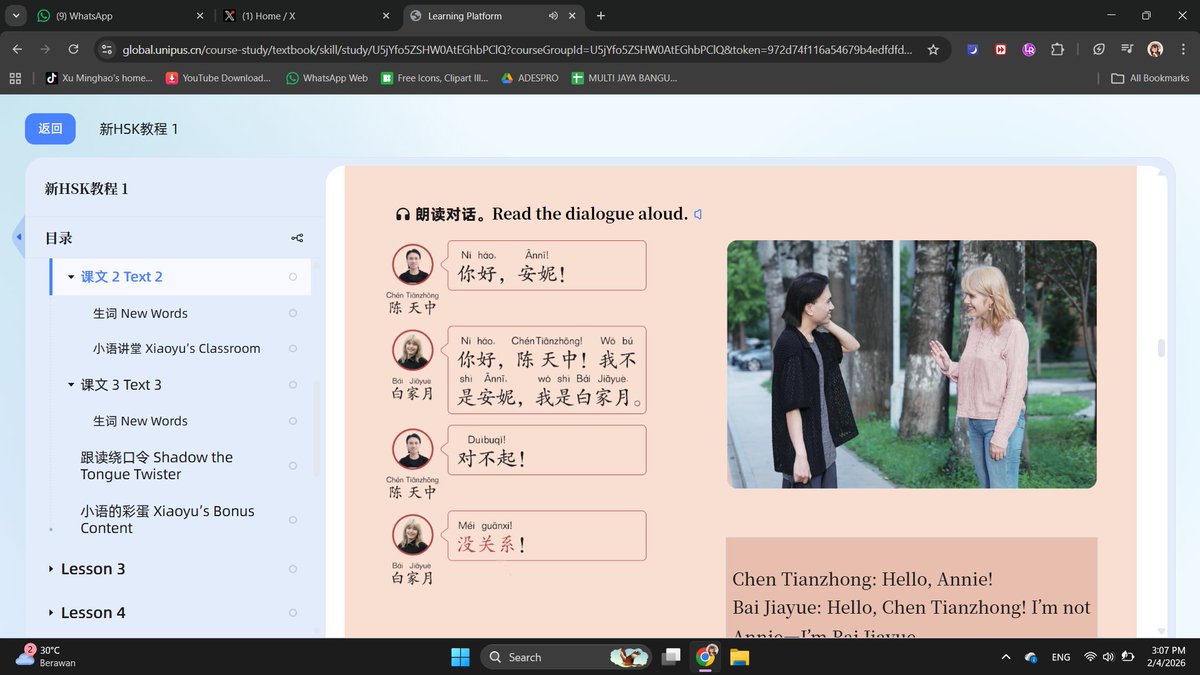Collapse the left sidebar arrow handle
Viewport: 1200px width, 675px height.
click(18, 238)
